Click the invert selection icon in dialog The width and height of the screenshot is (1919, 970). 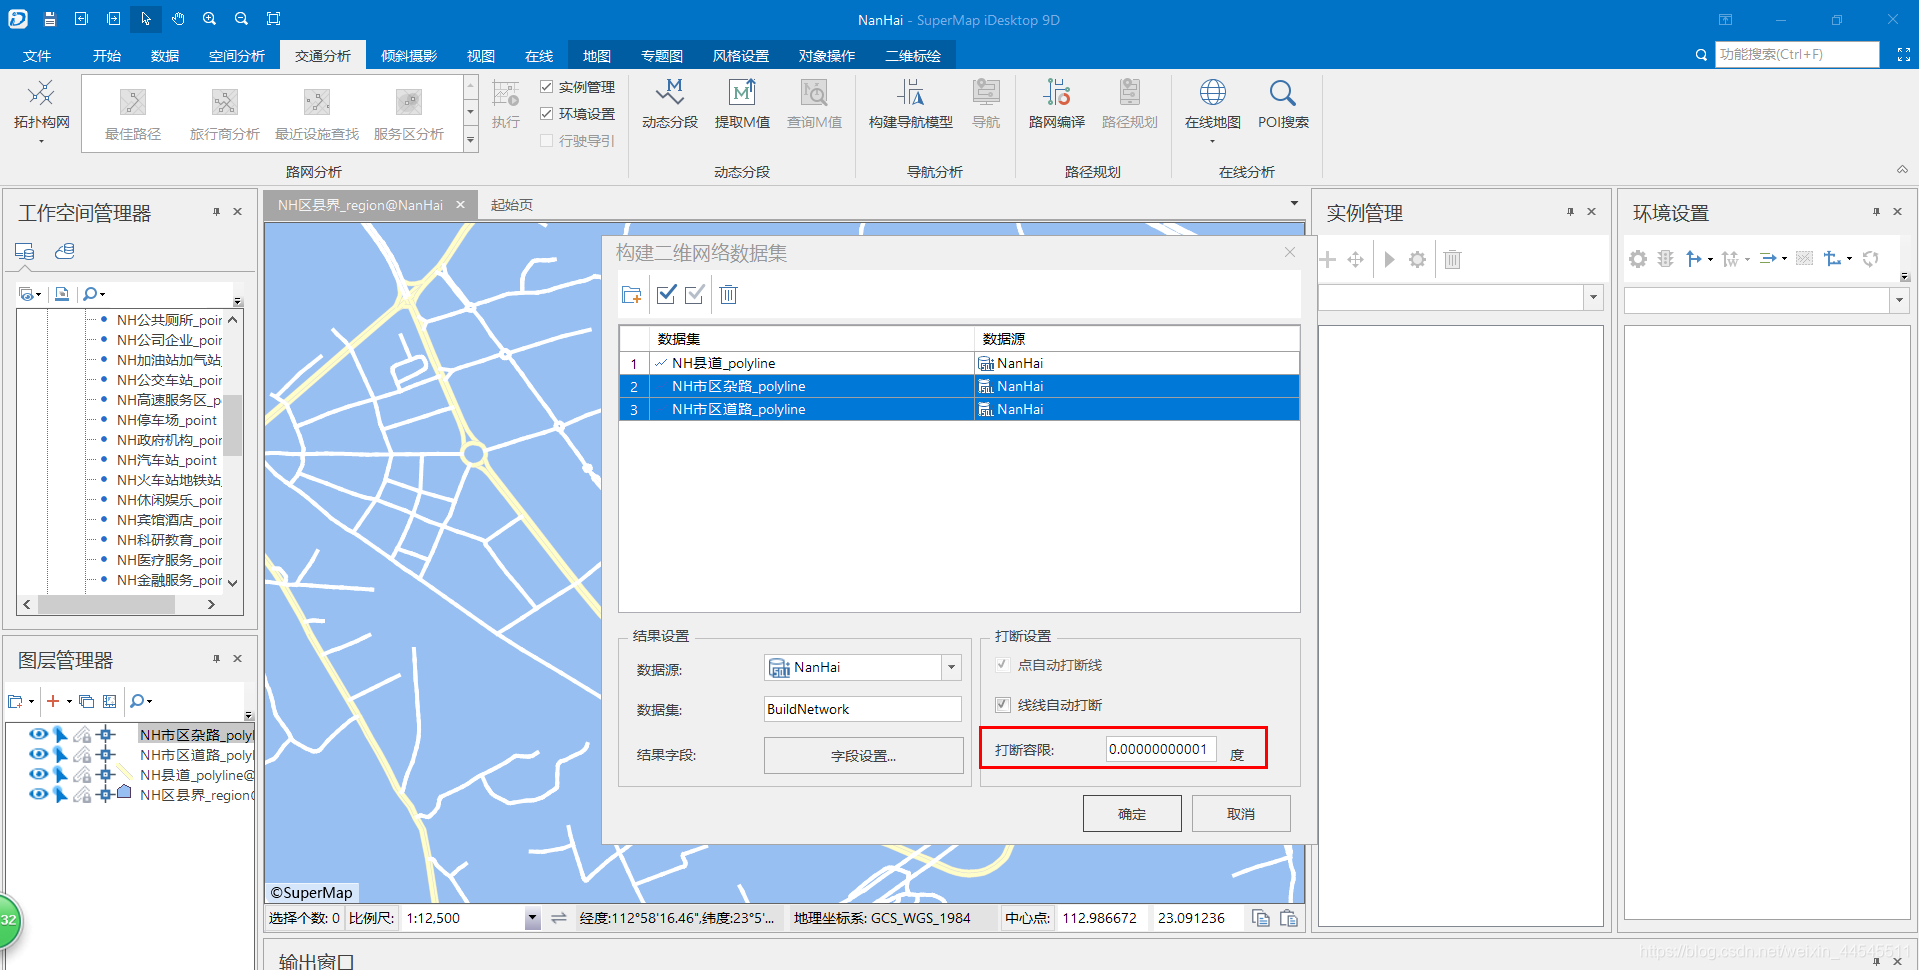[x=695, y=294]
